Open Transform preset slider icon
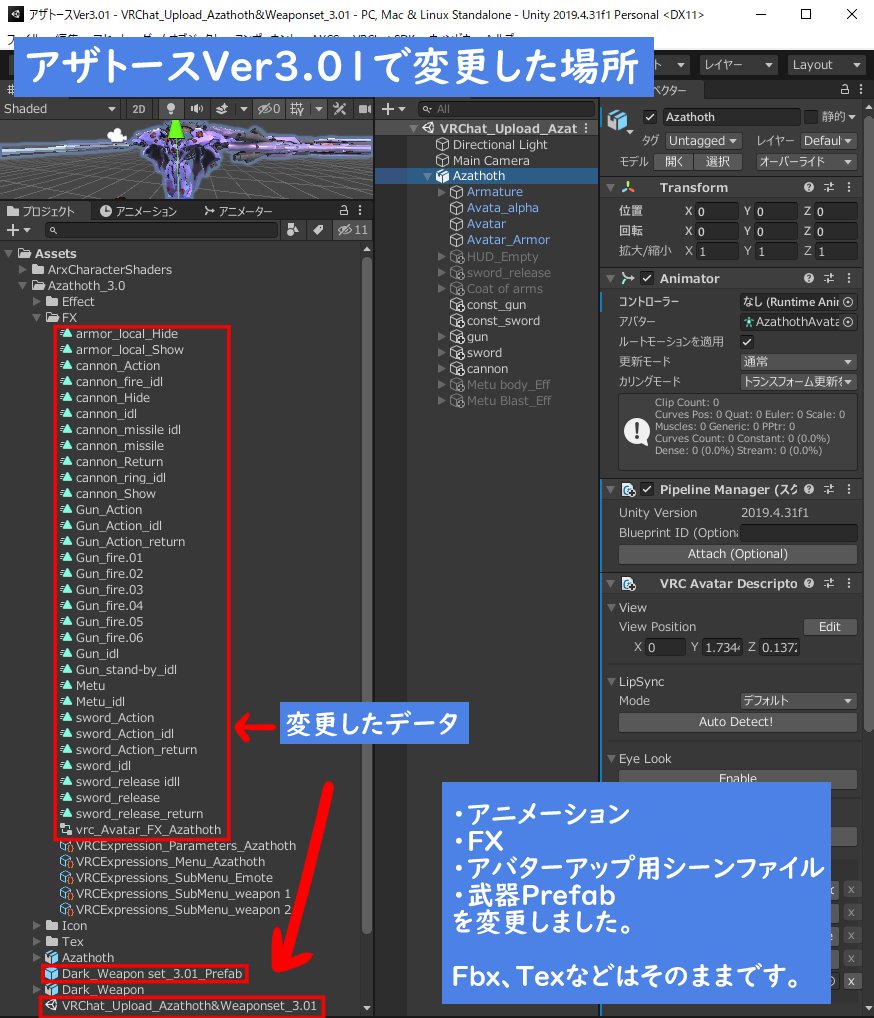874x1018 pixels. 829,188
